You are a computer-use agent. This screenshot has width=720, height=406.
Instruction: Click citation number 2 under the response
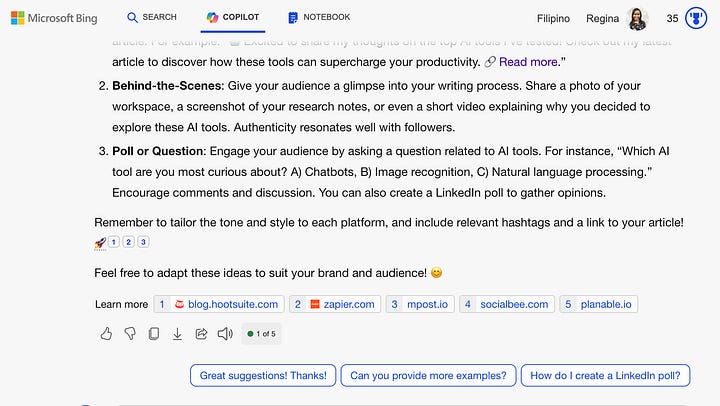tap(129, 242)
